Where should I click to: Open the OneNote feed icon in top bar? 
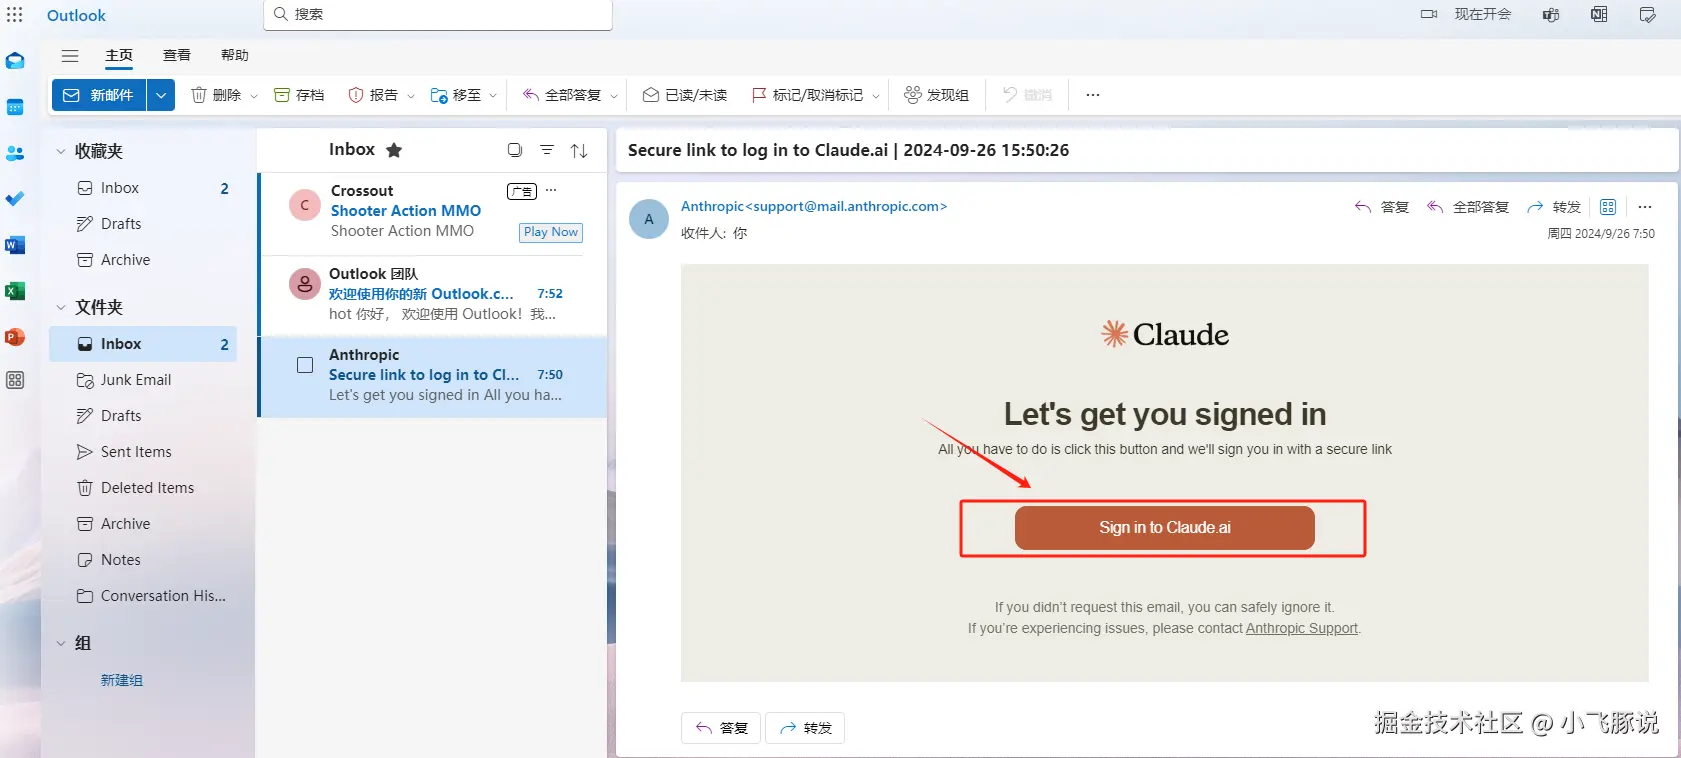(1599, 15)
